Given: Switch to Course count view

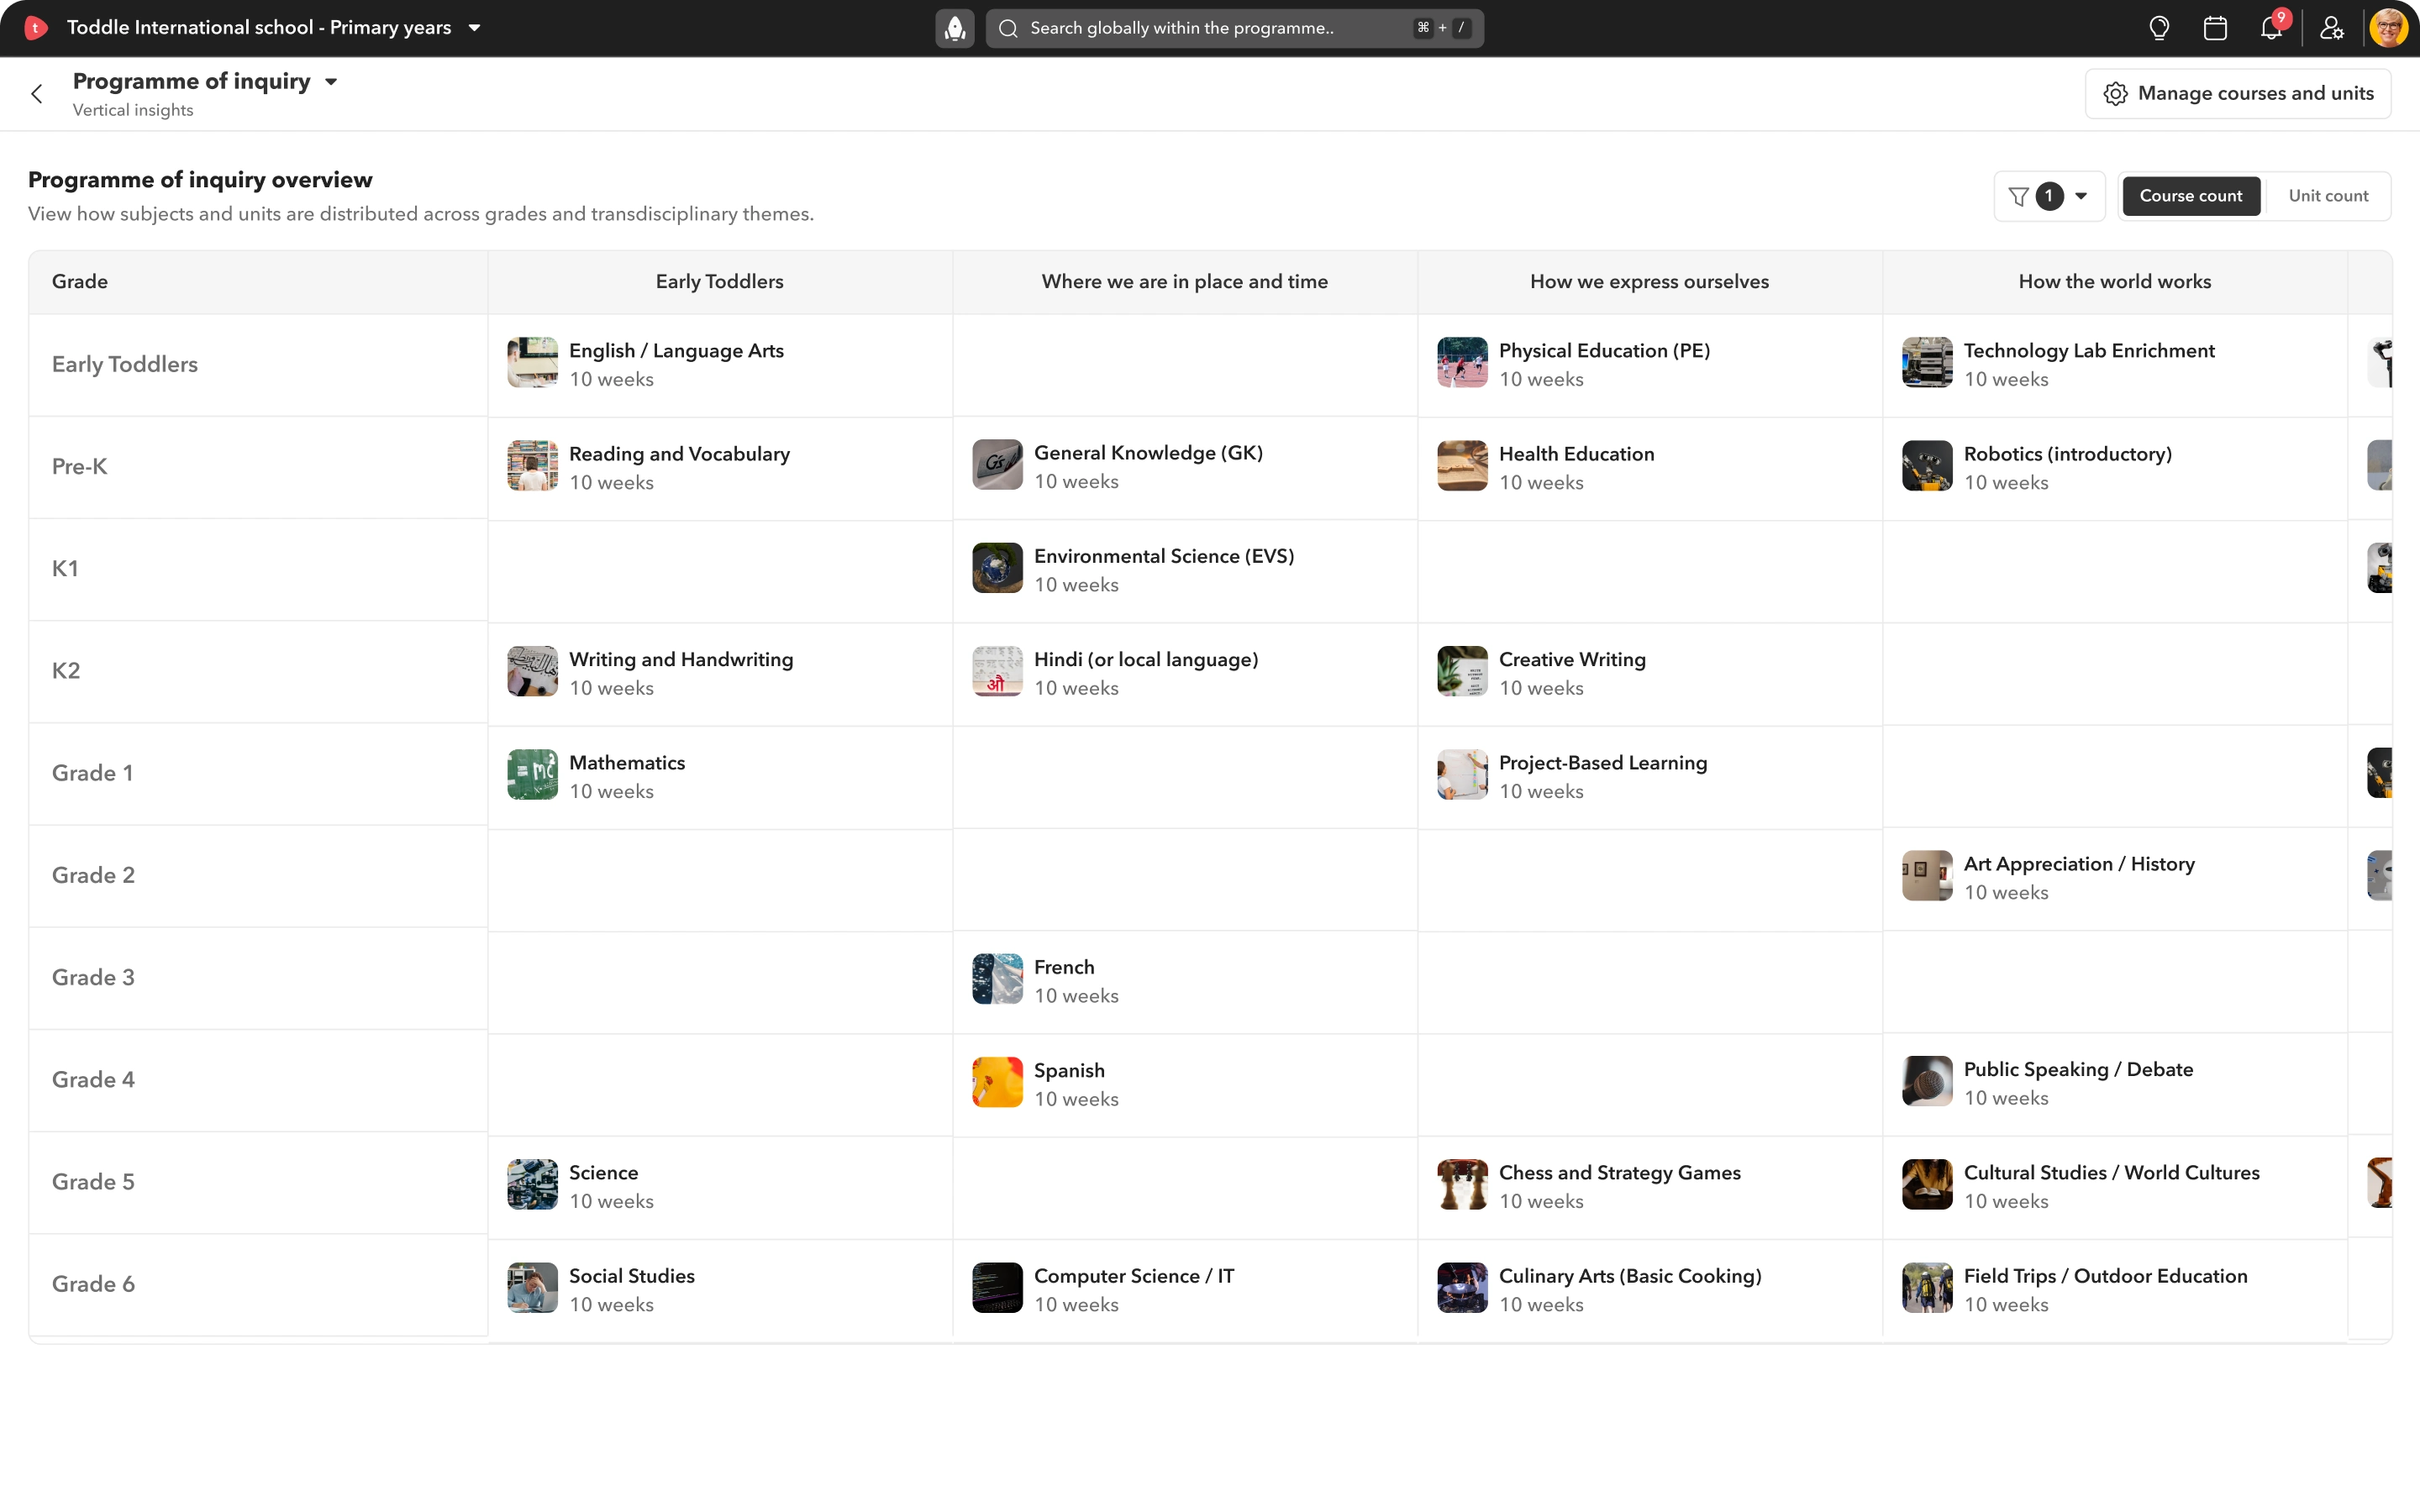Looking at the screenshot, I should coord(2190,196).
